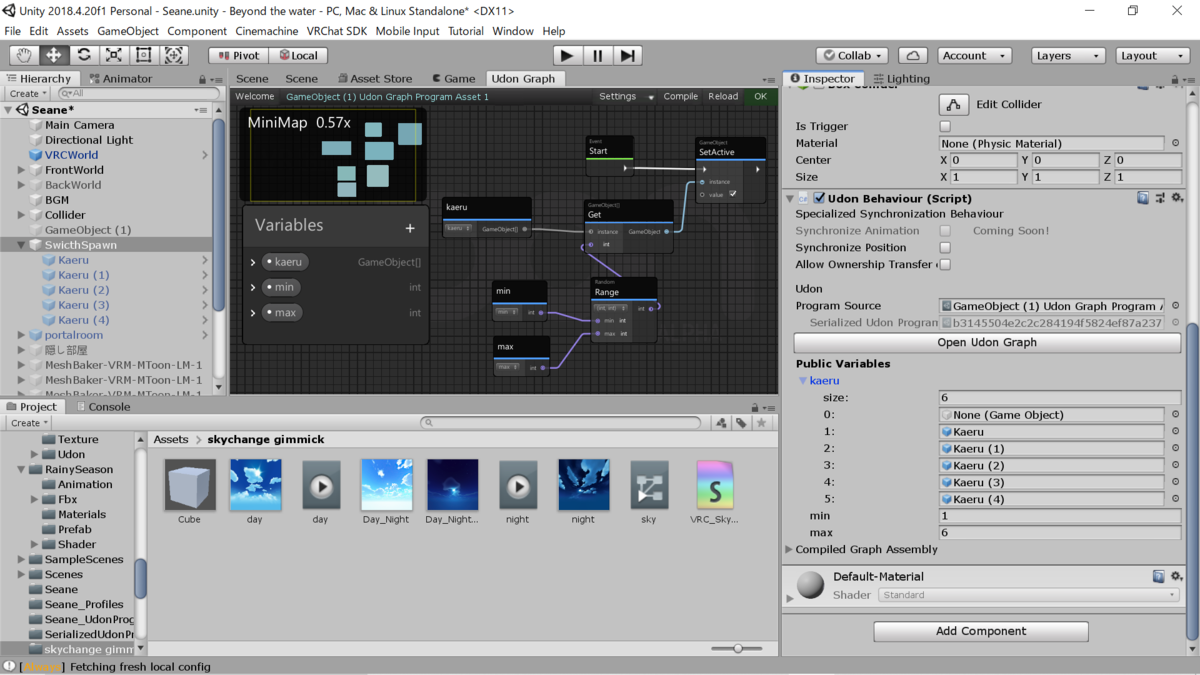Toggle Udon Behaviour enabled checkbox
The width and height of the screenshot is (1200, 675).
pyautogui.click(x=819, y=198)
